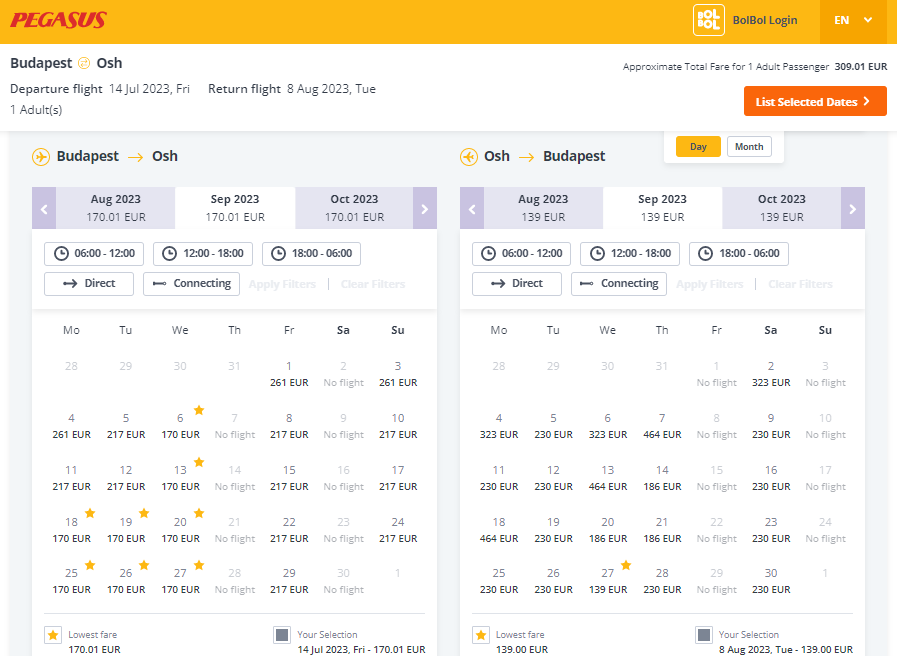The width and height of the screenshot is (897, 656).
Task: Pick 26 Sep departure for 170 EUR
Action: tap(126, 581)
